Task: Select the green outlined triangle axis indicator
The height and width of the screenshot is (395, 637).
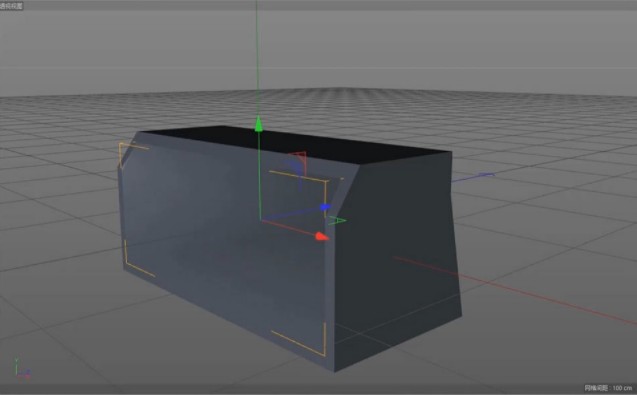Action: tap(337, 221)
